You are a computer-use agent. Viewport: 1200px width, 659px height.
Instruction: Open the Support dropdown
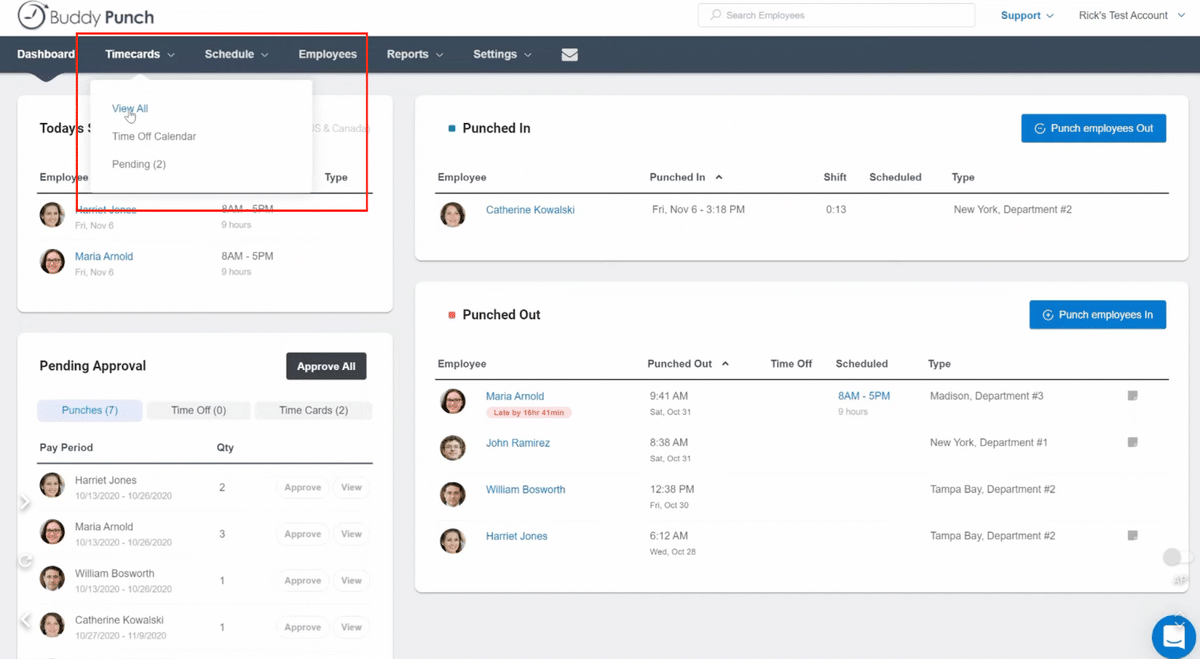click(1027, 15)
